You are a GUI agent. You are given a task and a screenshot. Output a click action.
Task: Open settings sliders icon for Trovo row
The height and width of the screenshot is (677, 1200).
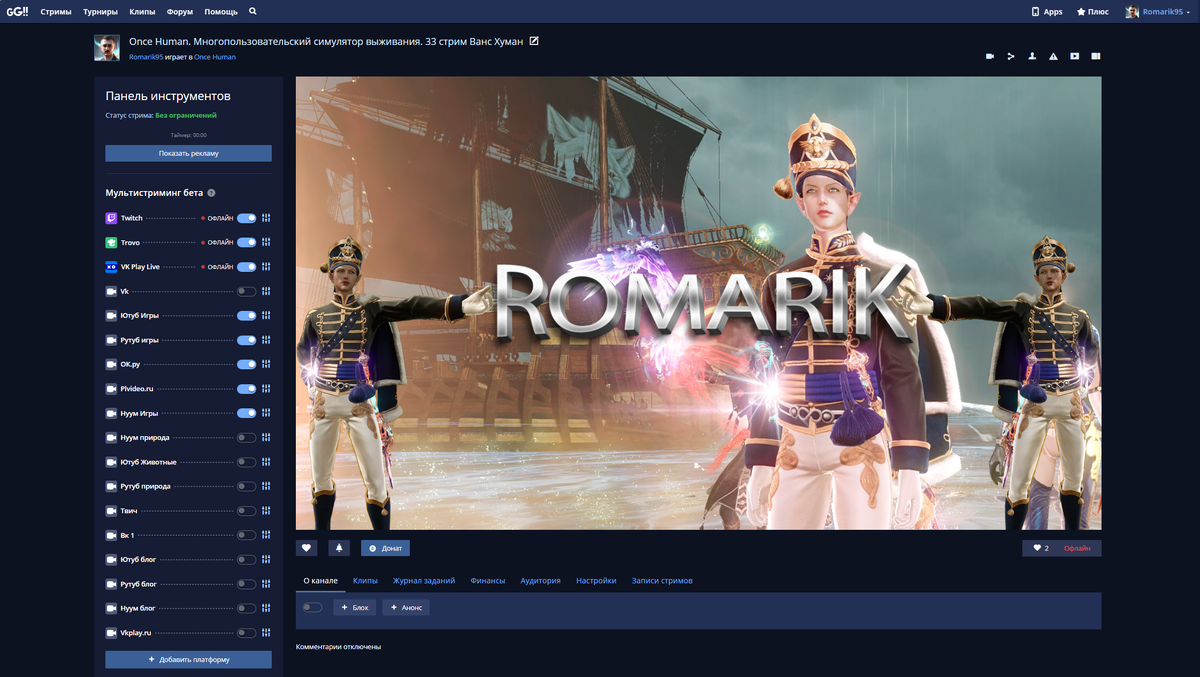coord(266,242)
